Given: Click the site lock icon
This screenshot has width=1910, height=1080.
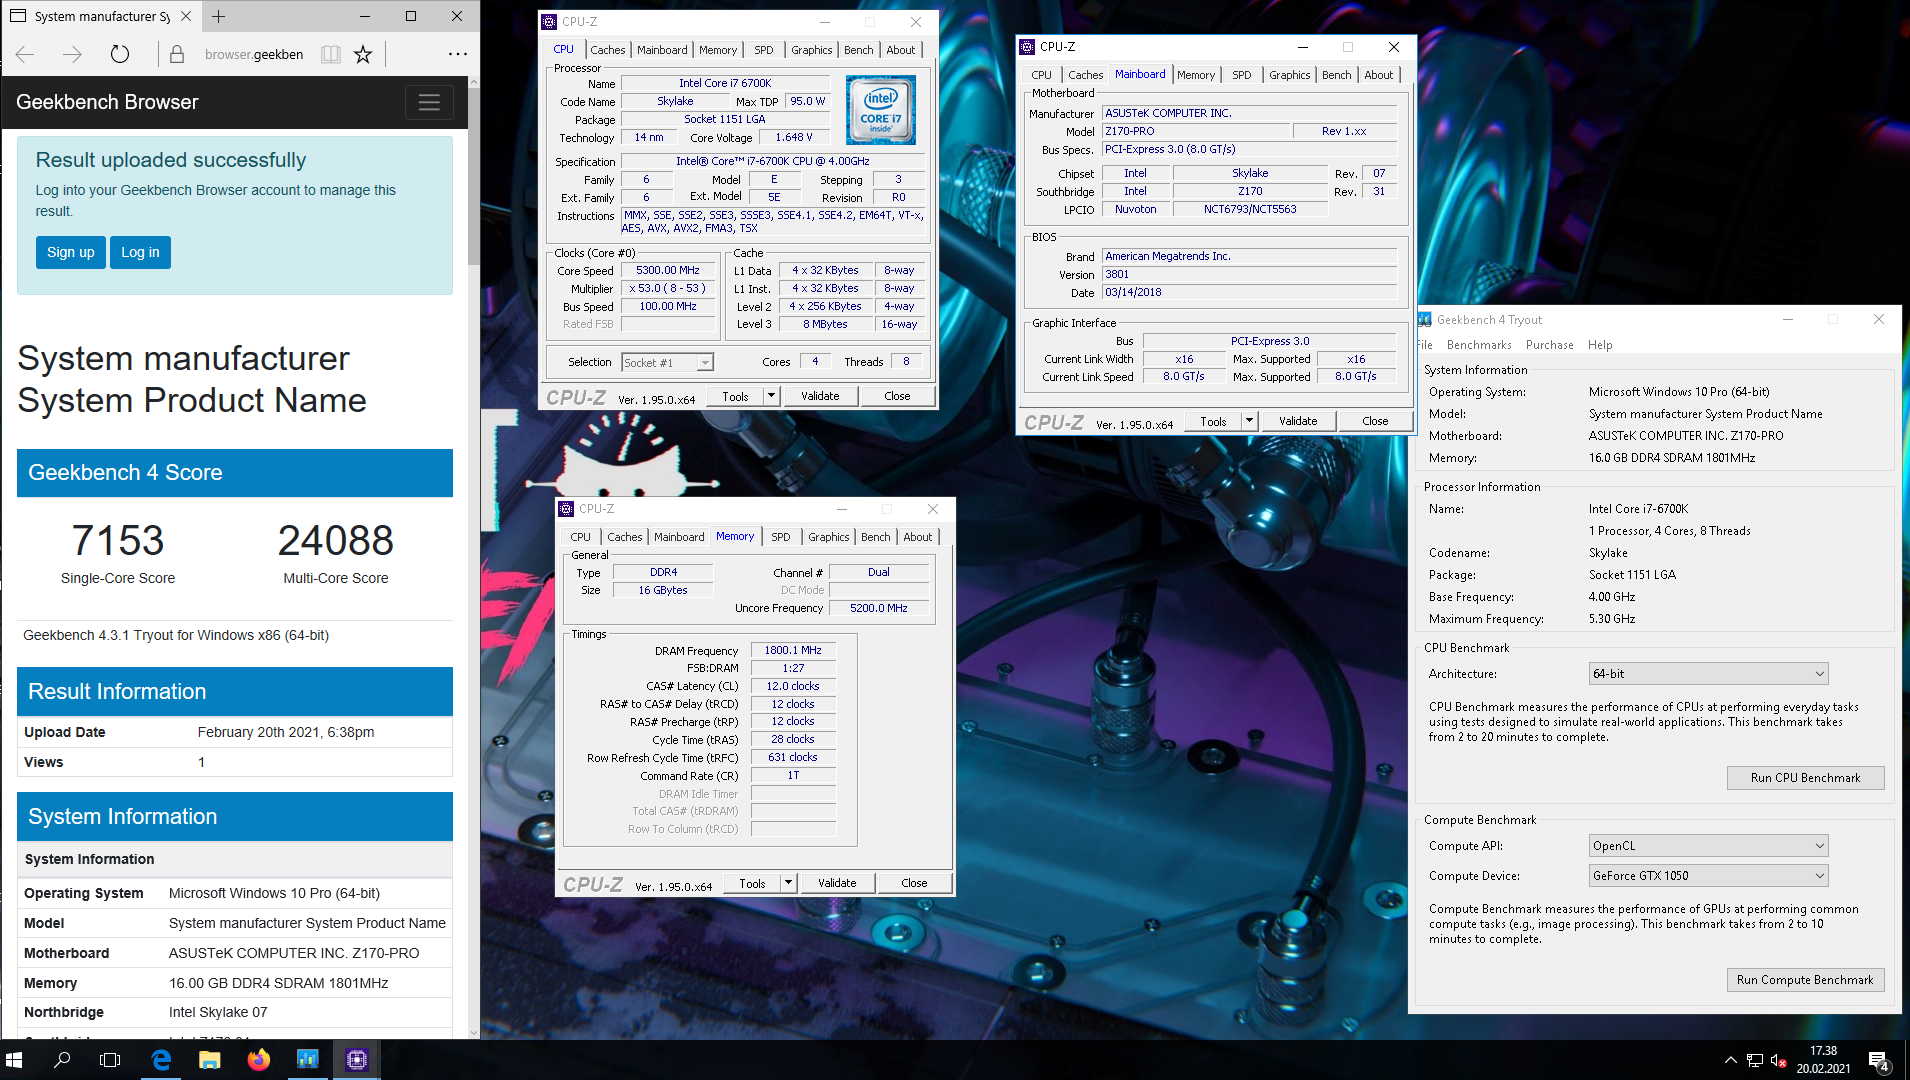Looking at the screenshot, I should coord(177,54).
